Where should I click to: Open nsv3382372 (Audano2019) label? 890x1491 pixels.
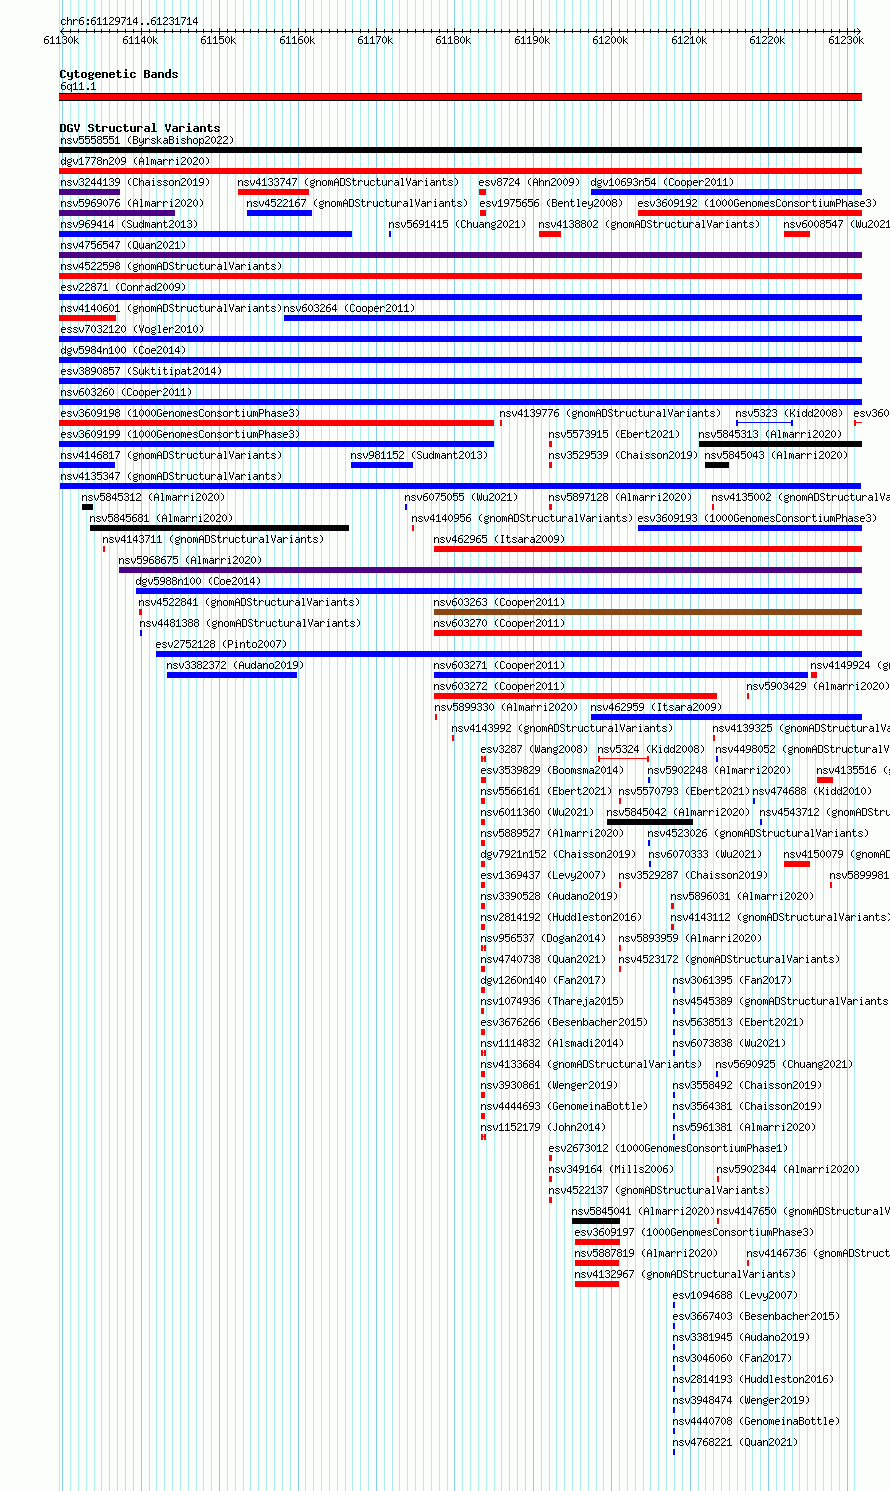pyautogui.click(x=236, y=666)
